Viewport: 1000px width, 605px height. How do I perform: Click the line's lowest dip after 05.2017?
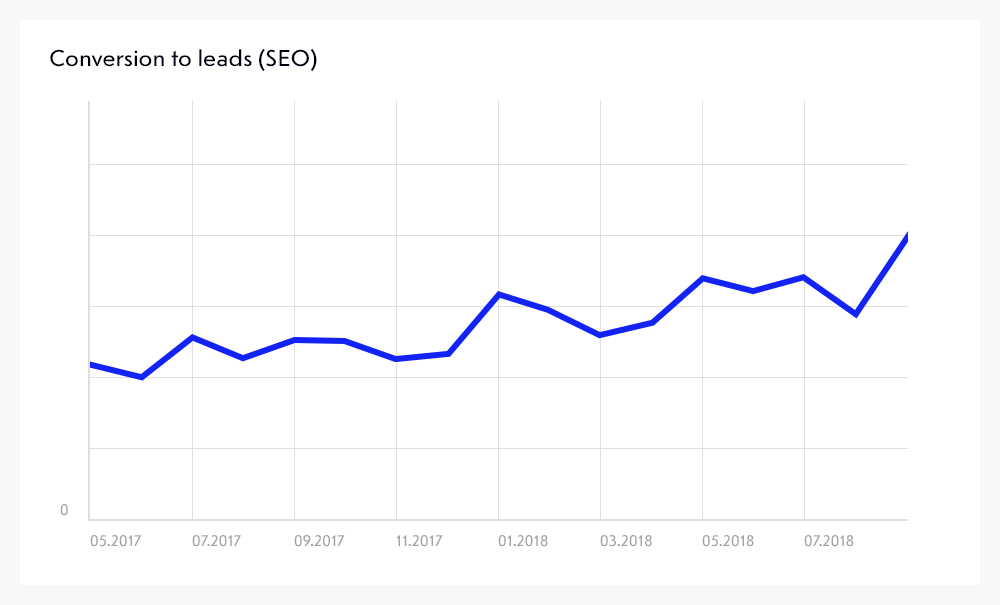point(142,377)
